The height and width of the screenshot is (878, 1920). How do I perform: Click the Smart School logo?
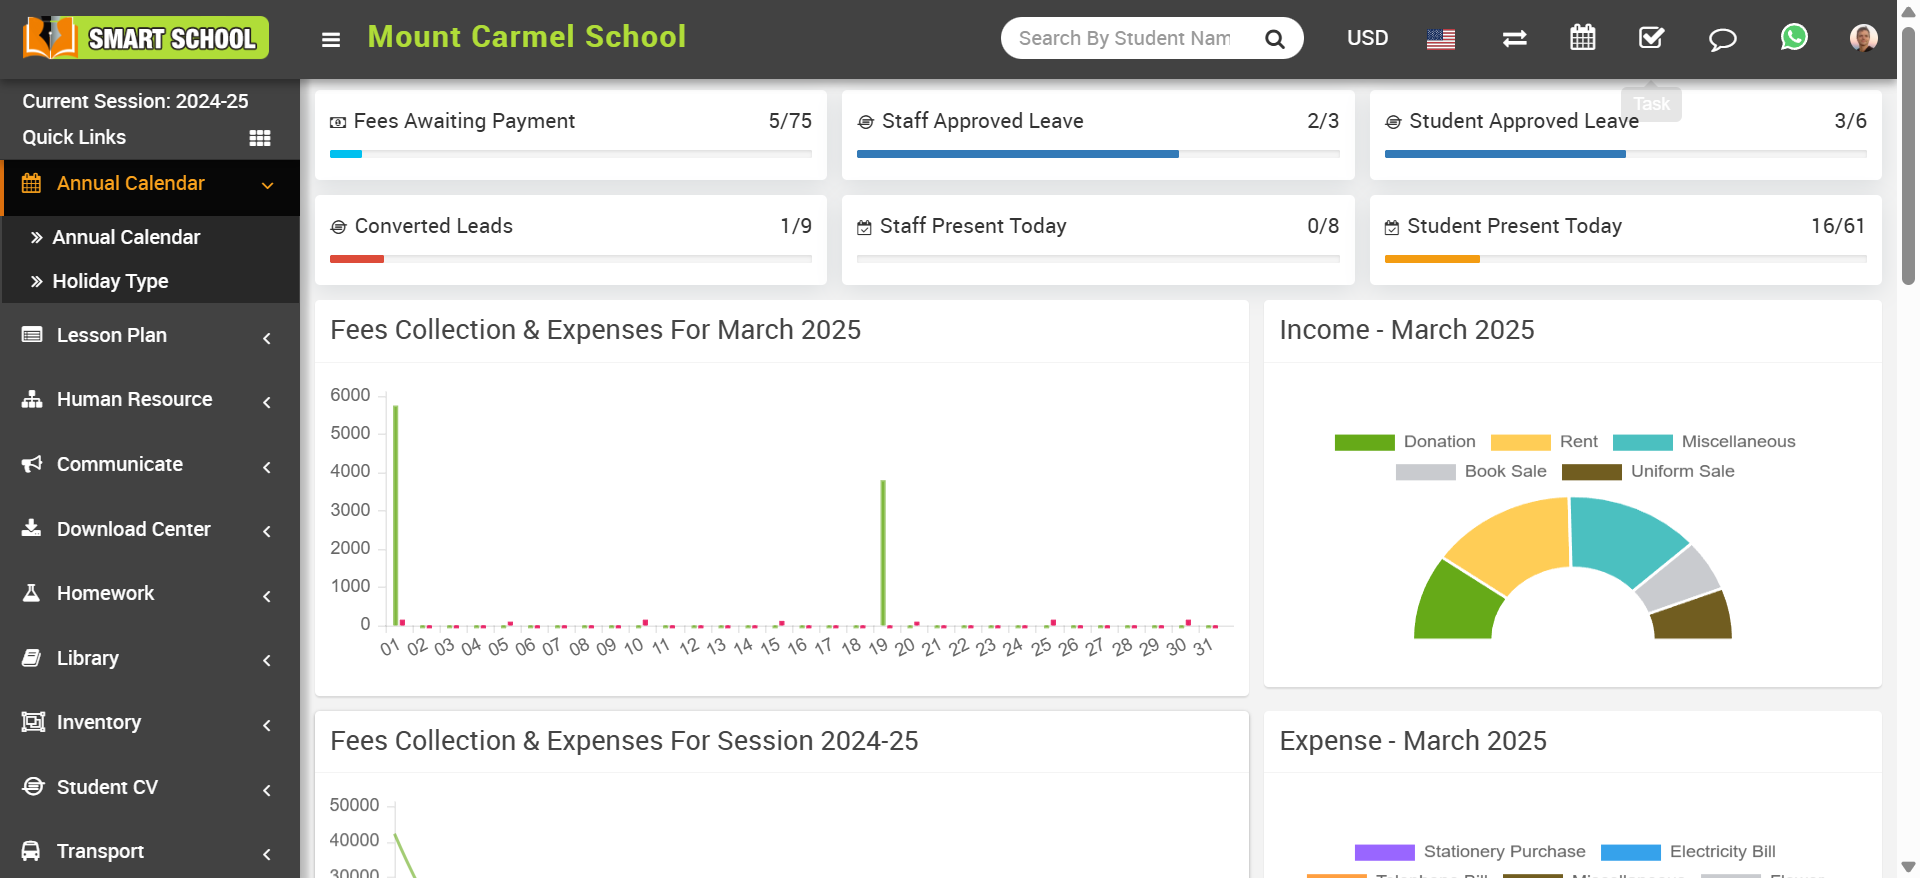(146, 38)
